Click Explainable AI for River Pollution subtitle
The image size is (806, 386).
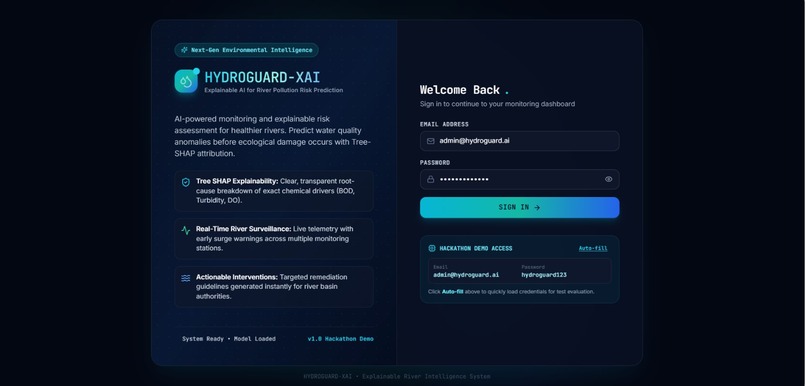273,90
